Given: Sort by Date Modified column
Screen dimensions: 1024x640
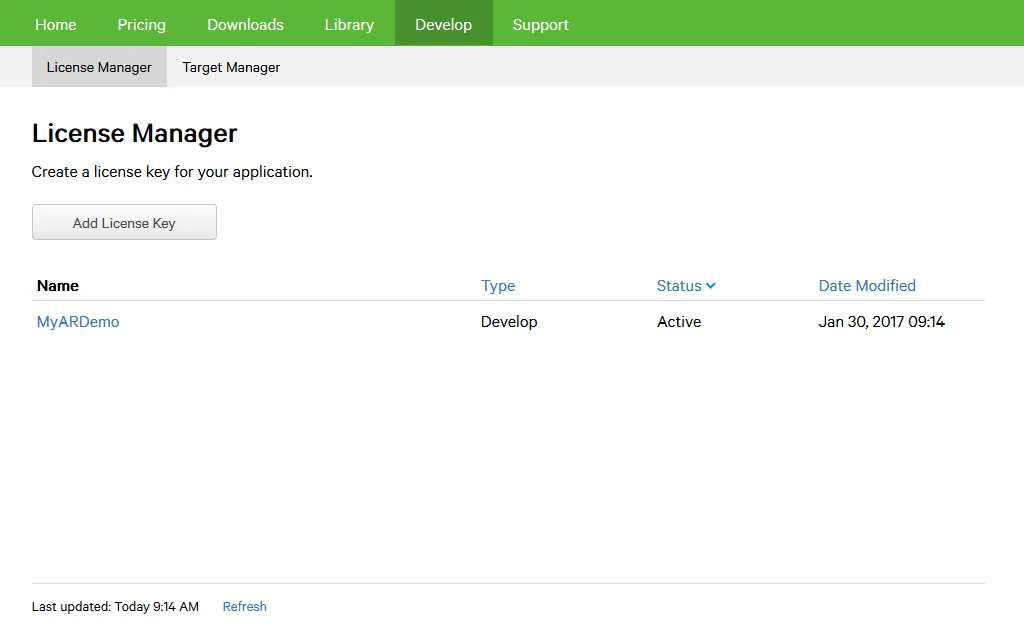Looking at the screenshot, I should click(x=866, y=286).
